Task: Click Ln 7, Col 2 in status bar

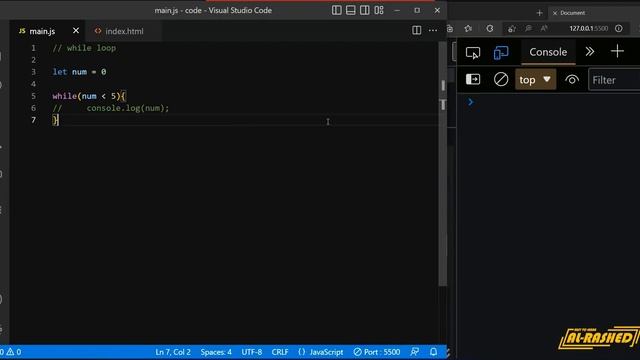Action: (173, 352)
